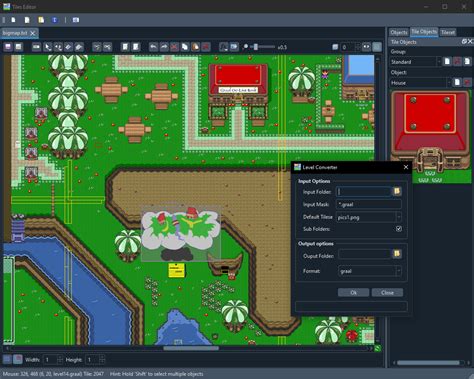Click the screenshot icon in the top toolbar

point(76,20)
